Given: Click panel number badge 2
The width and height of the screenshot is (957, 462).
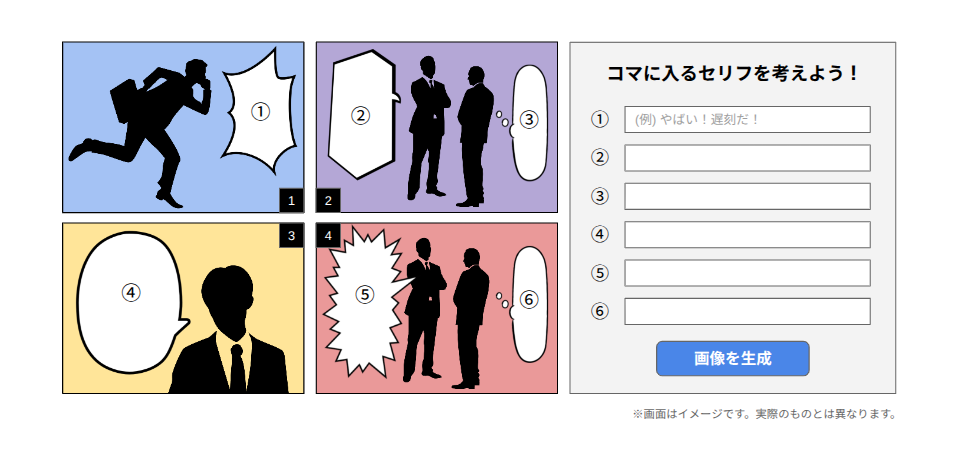Looking at the screenshot, I should click(328, 200).
